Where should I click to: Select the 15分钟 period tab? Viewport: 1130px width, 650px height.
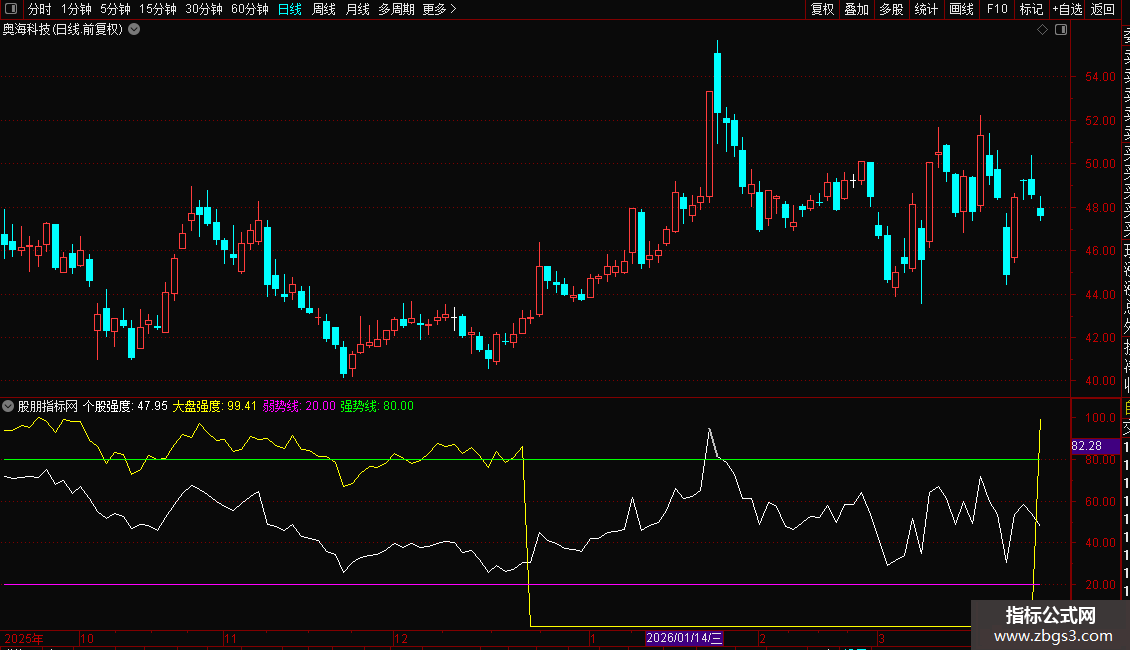(158, 9)
